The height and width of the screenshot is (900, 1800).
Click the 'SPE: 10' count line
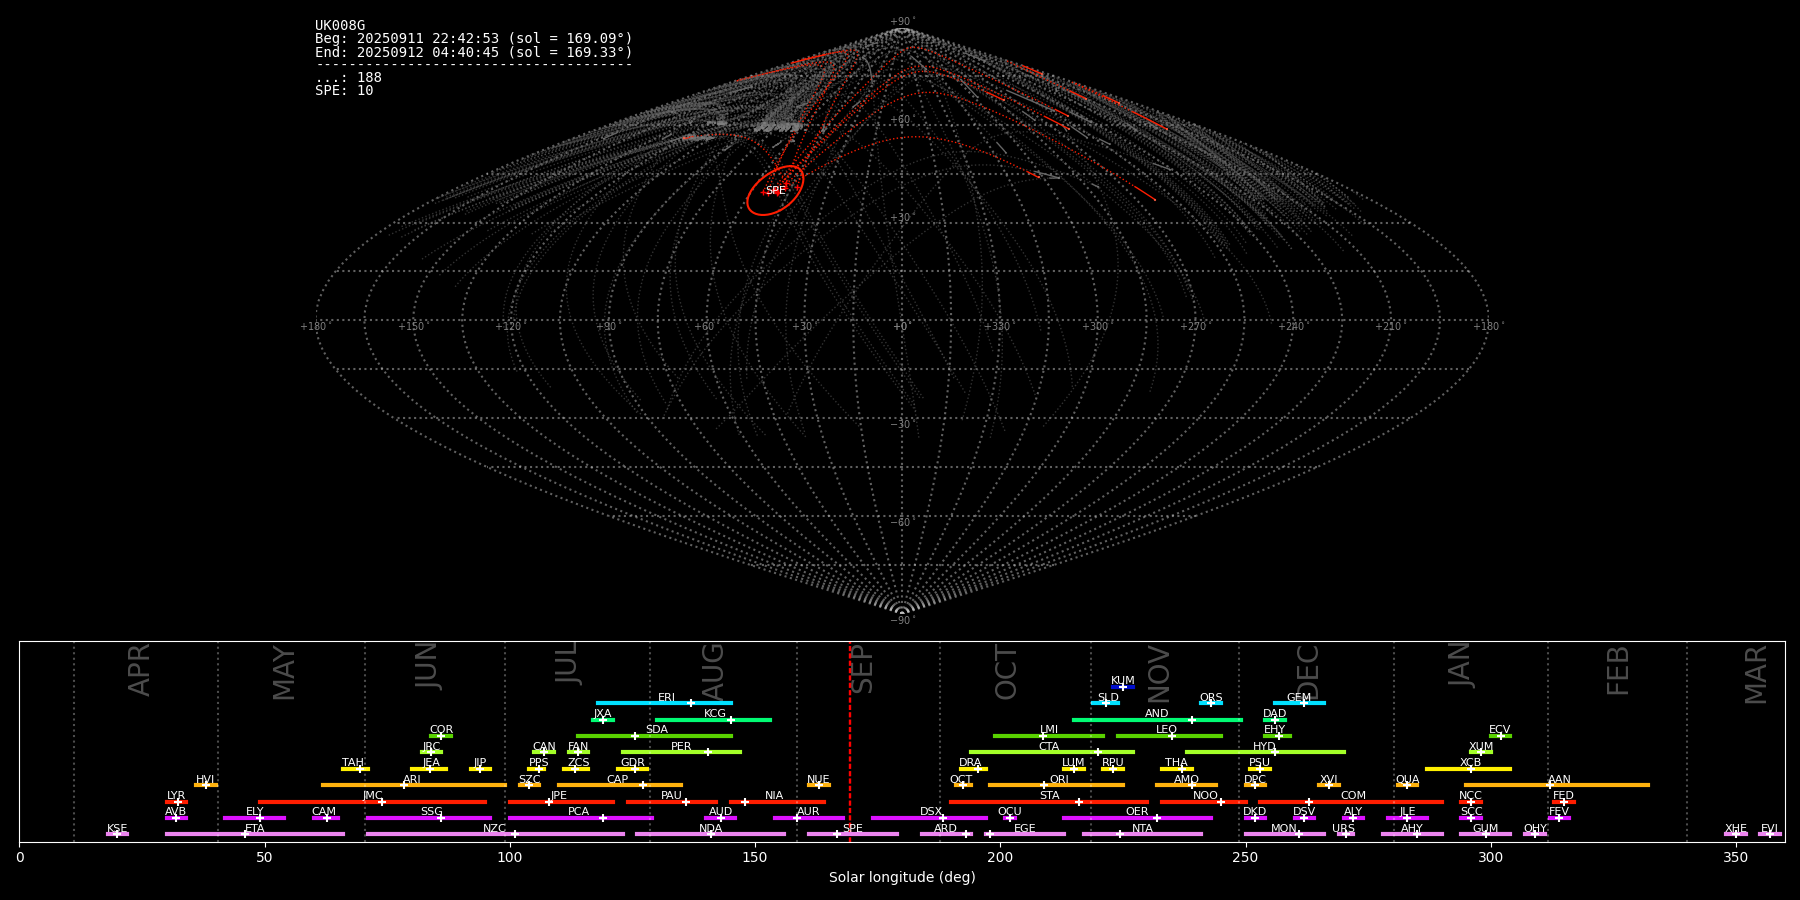click(344, 91)
